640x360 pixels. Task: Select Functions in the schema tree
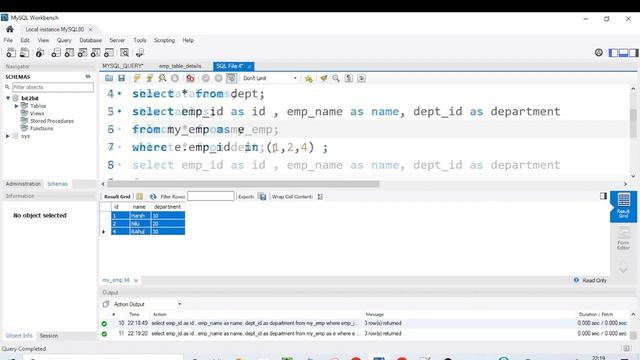click(41, 128)
